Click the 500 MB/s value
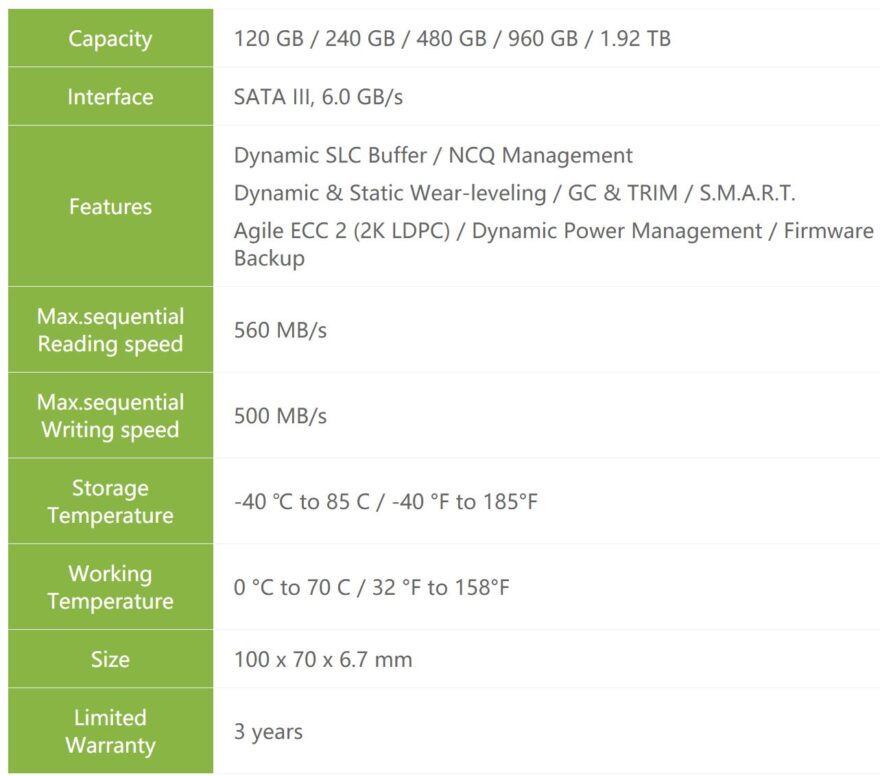This screenshot has height=776, width=880. pyautogui.click(x=280, y=416)
